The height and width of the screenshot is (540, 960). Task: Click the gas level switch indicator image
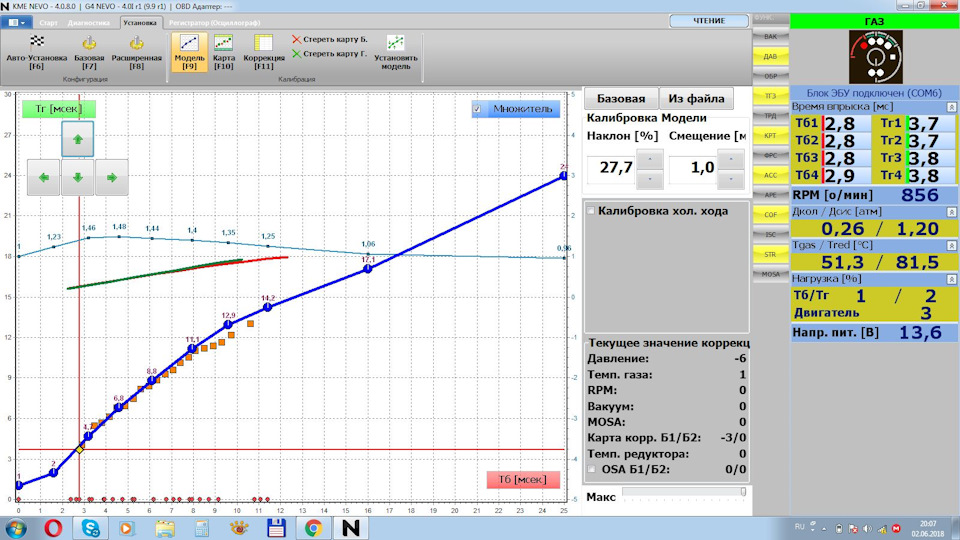click(875, 57)
